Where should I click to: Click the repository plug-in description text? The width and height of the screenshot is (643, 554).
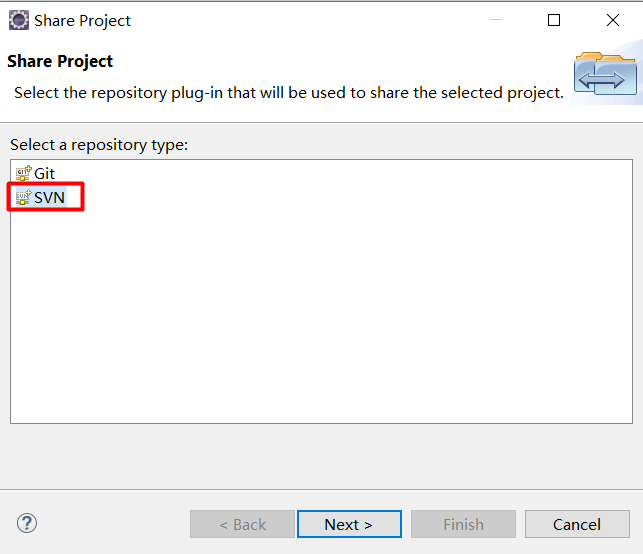coord(288,92)
